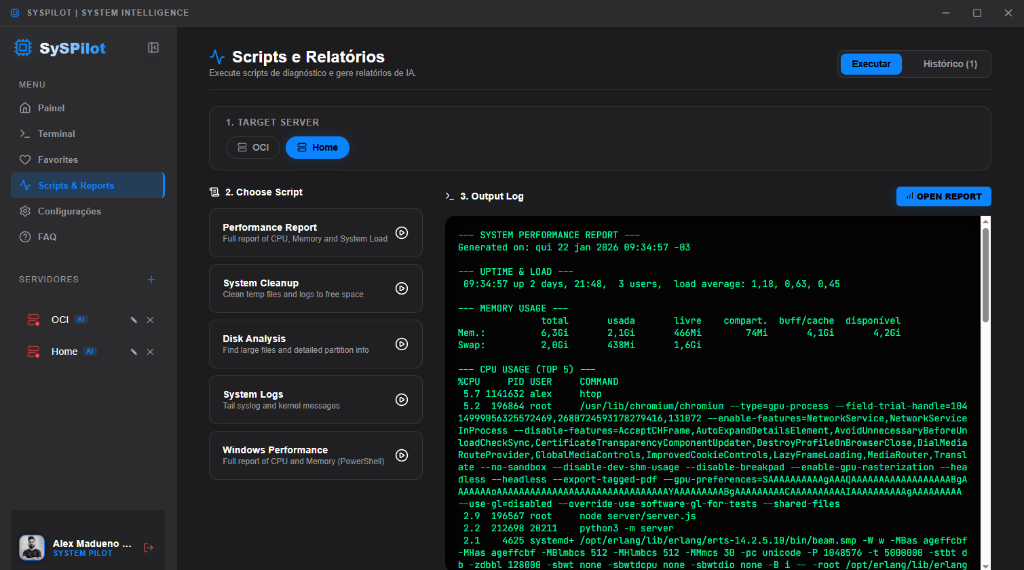The width and height of the screenshot is (1024, 570).
Task: Select the System Cleanup card title
Action: pos(261,283)
